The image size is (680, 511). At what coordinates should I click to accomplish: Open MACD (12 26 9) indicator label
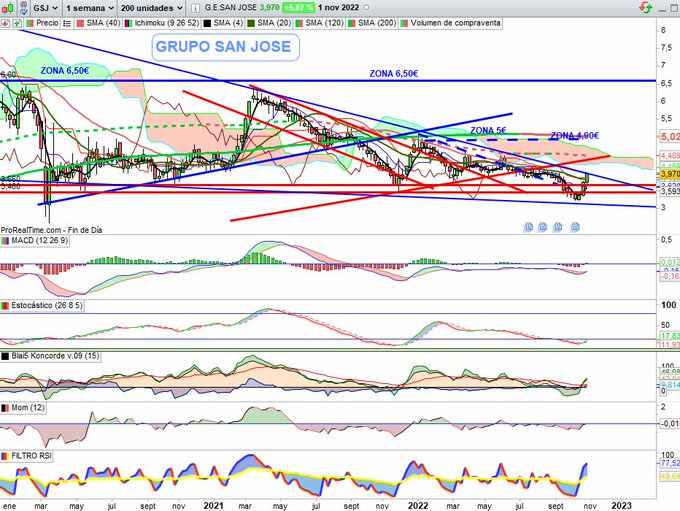(35, 240)
